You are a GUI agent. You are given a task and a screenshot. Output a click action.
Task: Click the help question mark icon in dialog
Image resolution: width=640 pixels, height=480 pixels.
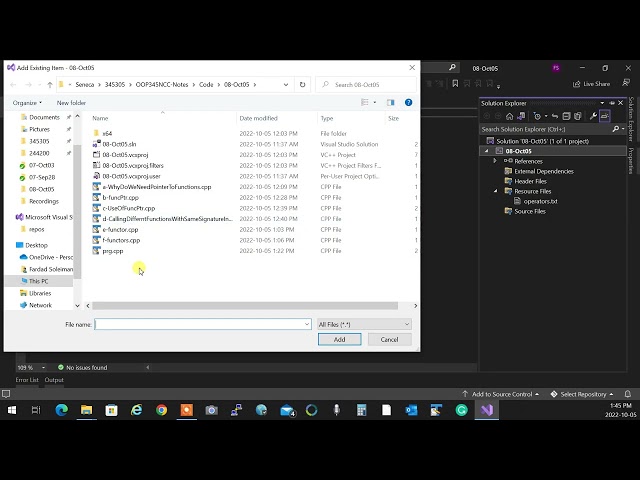tap(408, 102)
